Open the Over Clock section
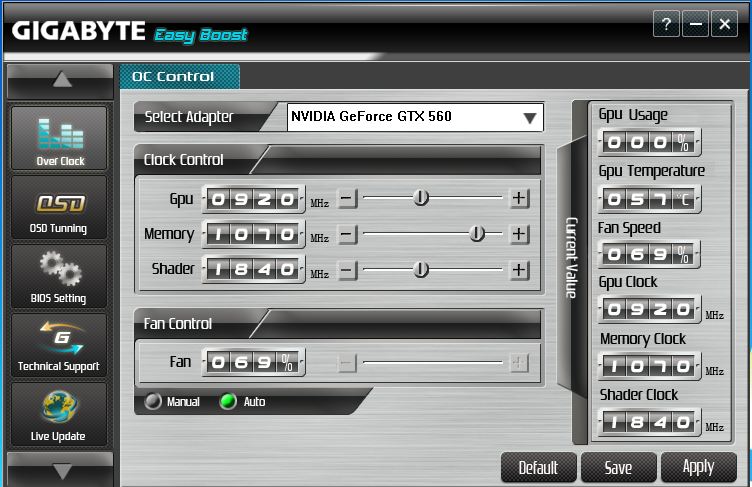The width and height of the screenshot is (752, 487). click(x=59, y=139)
